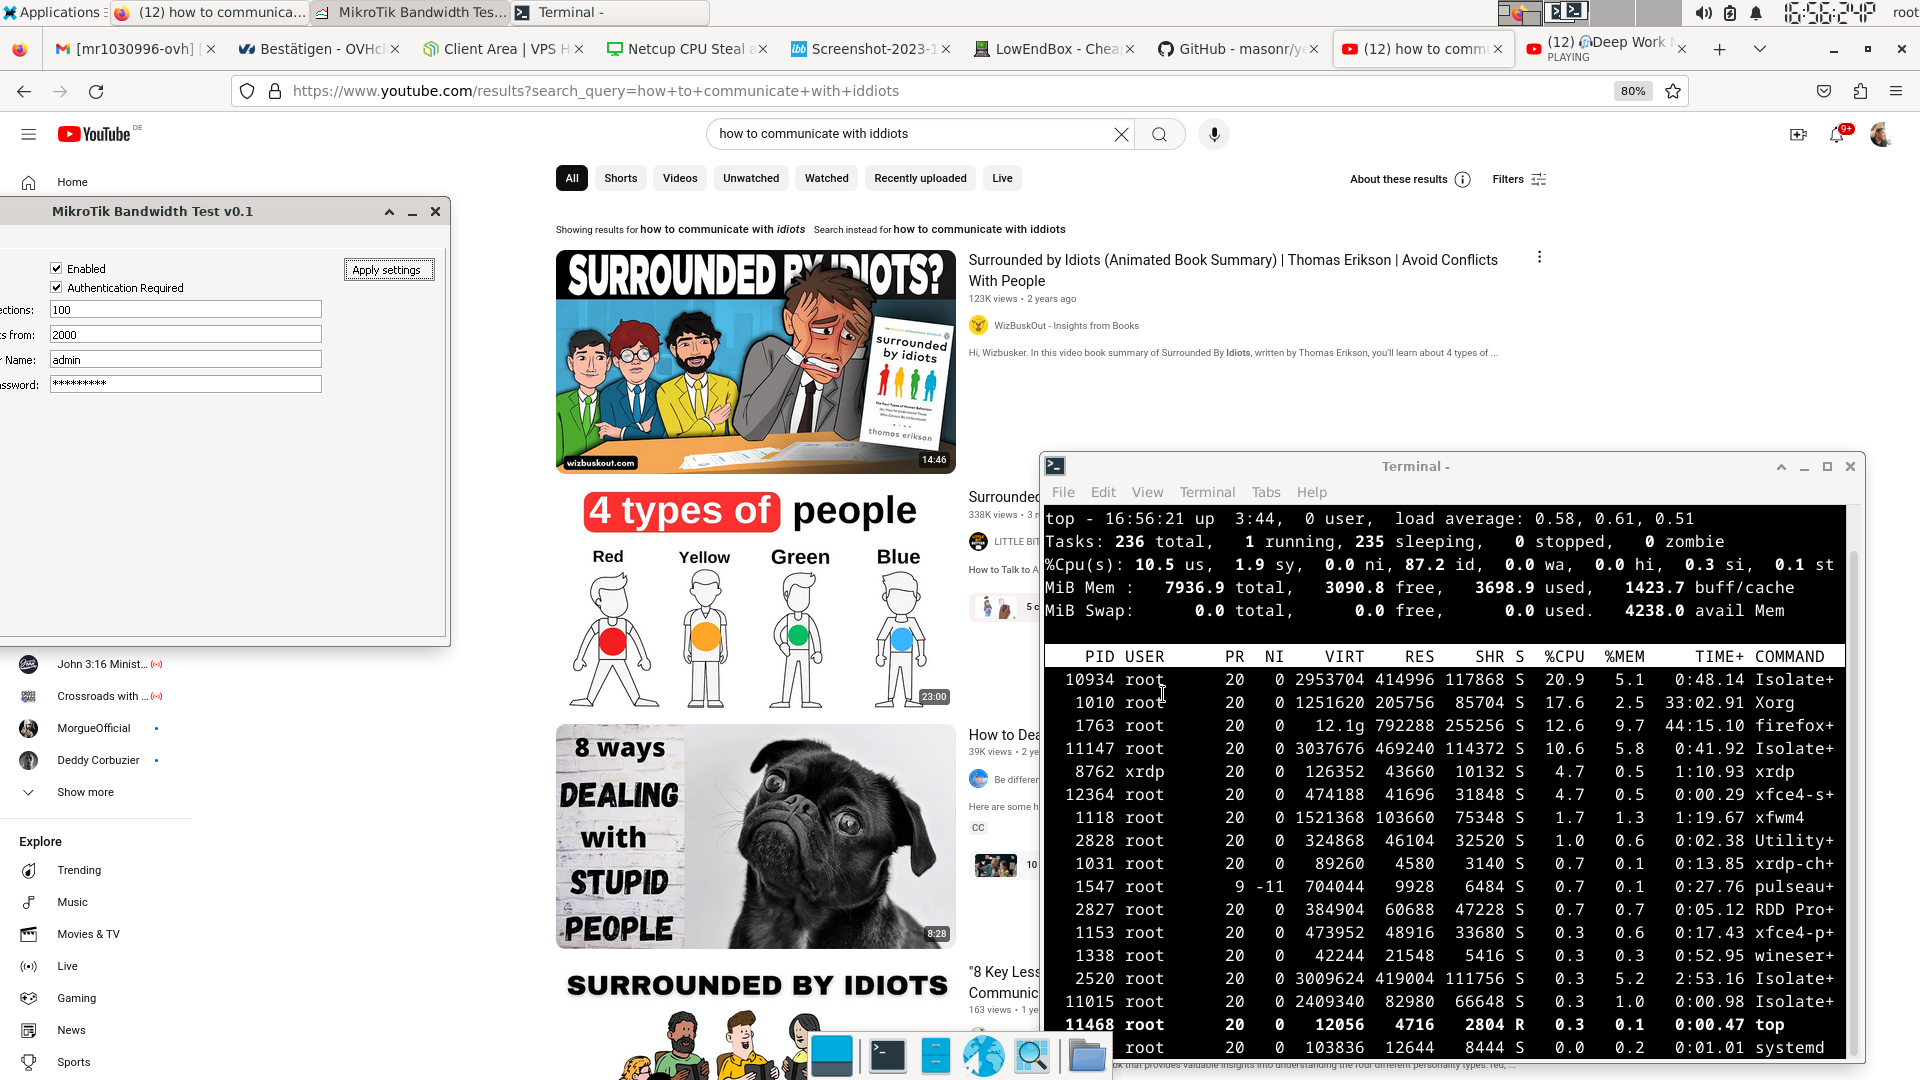Viewport: 1920px width, 1080px height.
Task: Open Terminal File menu
Action: pos(1063,492)
